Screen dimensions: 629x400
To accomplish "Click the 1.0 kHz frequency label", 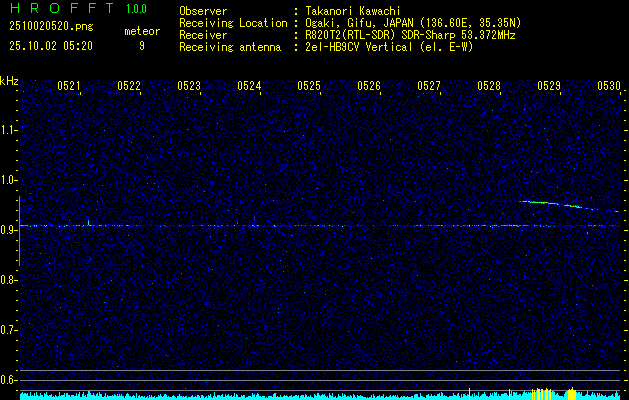I will coord(8,181).
